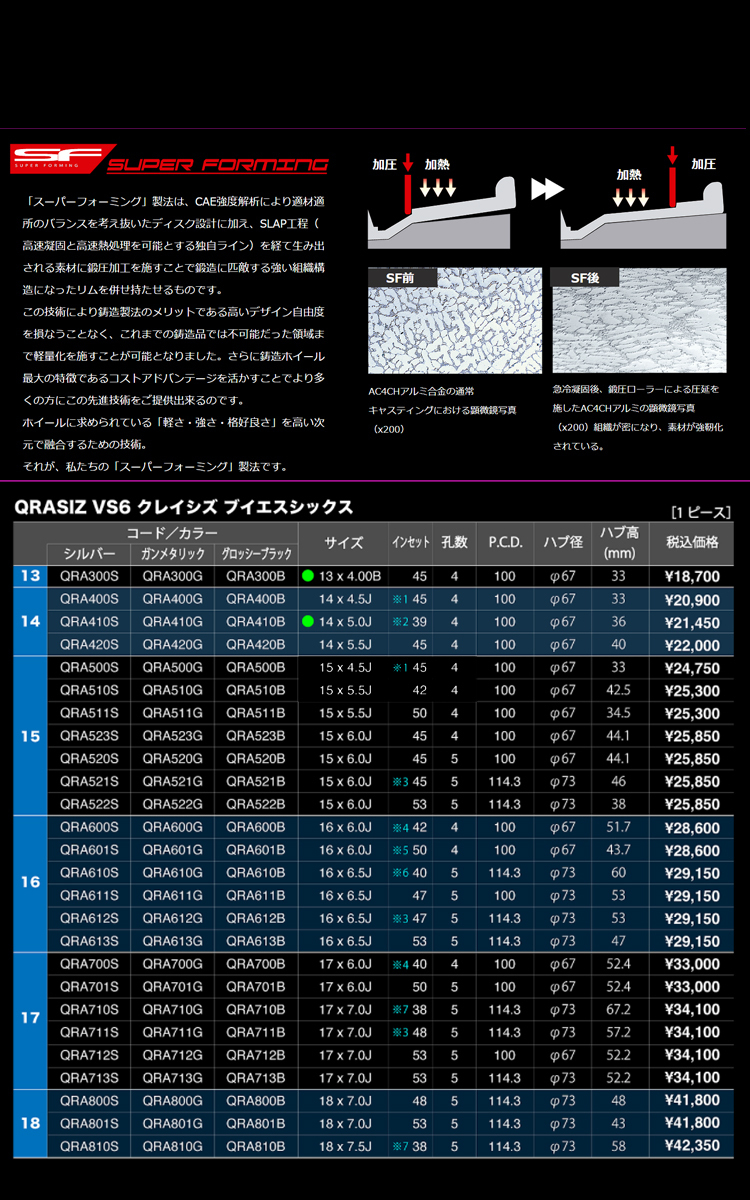Image resolution: width=750 pixels, height=1200 pixels.
Task: Click the P.C.D. column header
Action: click(505, 543)
